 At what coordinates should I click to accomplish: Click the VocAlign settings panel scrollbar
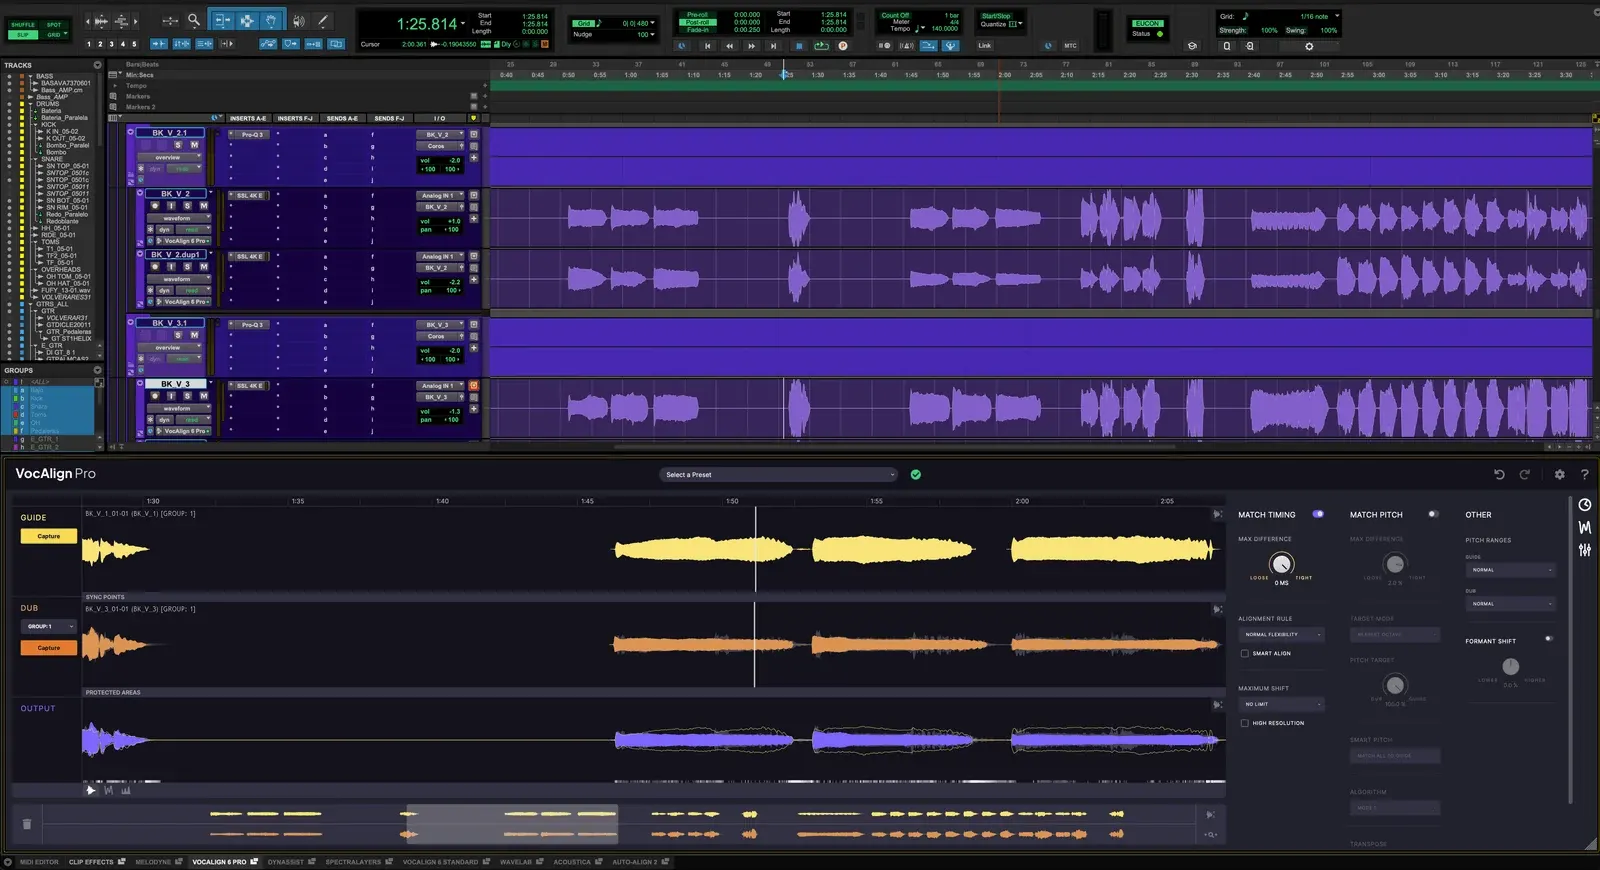pos(1571,650)
